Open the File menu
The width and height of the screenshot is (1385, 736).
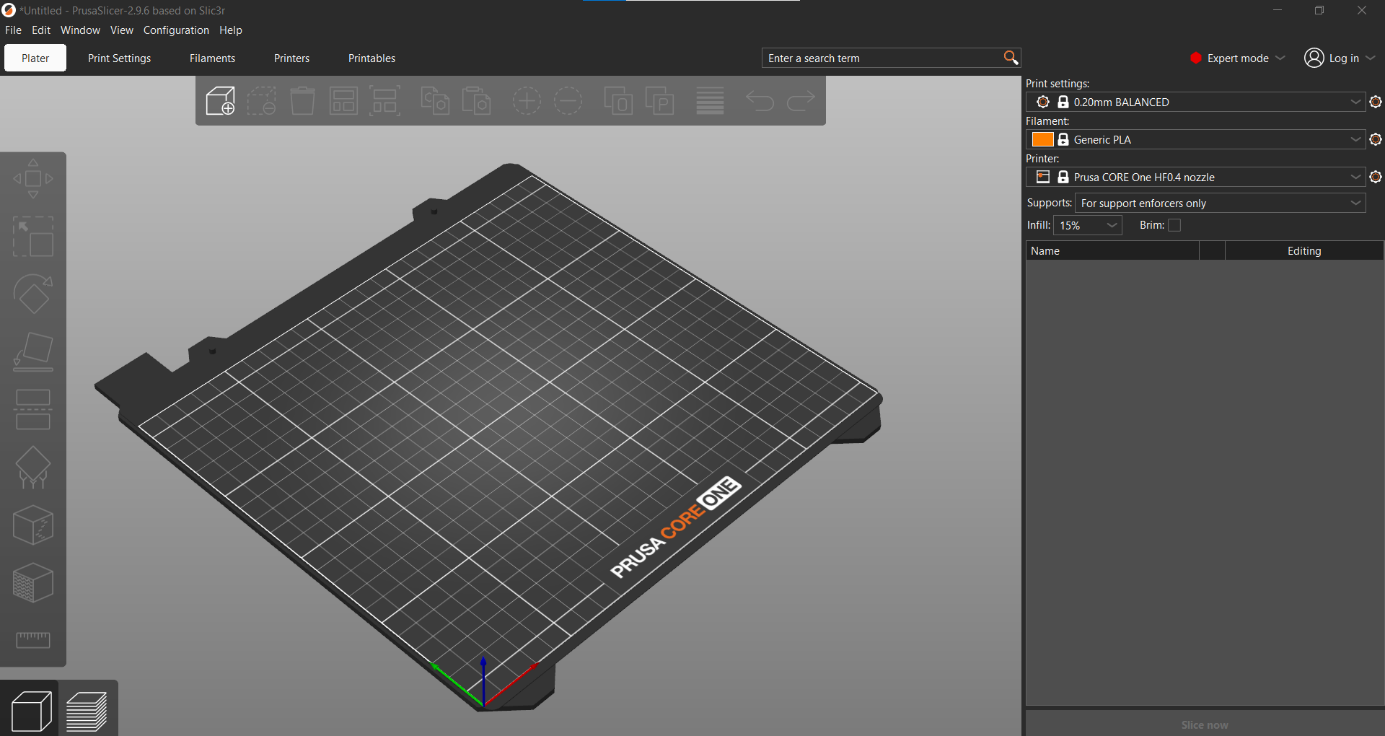13,30
